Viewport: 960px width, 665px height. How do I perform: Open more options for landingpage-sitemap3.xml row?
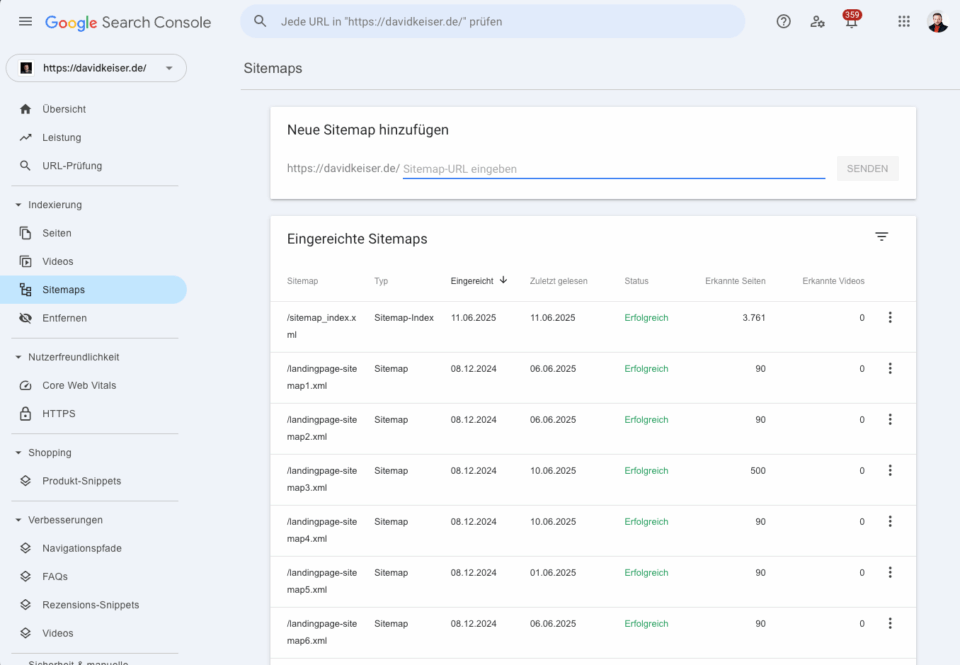pos(890,471)
